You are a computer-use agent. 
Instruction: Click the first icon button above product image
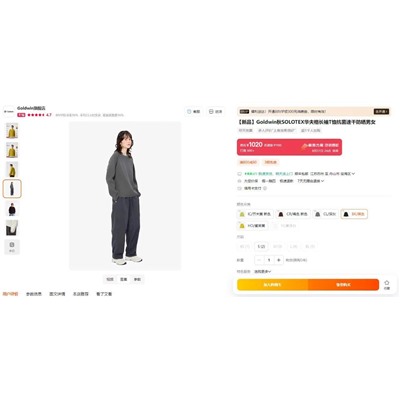[193, 111]
